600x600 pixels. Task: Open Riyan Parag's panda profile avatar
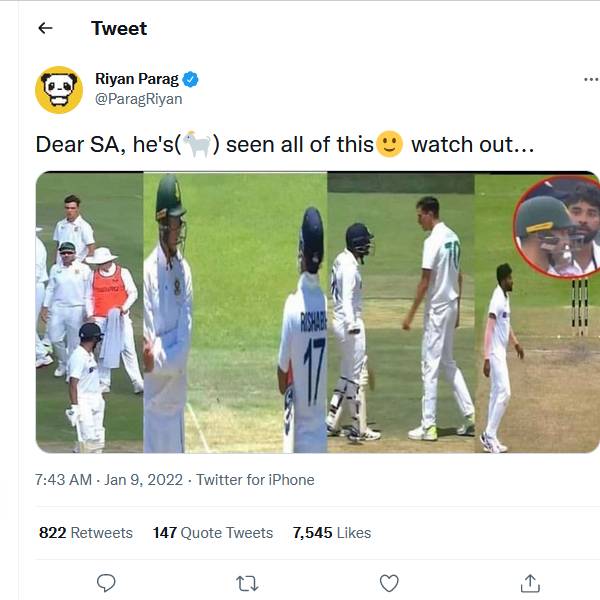pos(59,89)
